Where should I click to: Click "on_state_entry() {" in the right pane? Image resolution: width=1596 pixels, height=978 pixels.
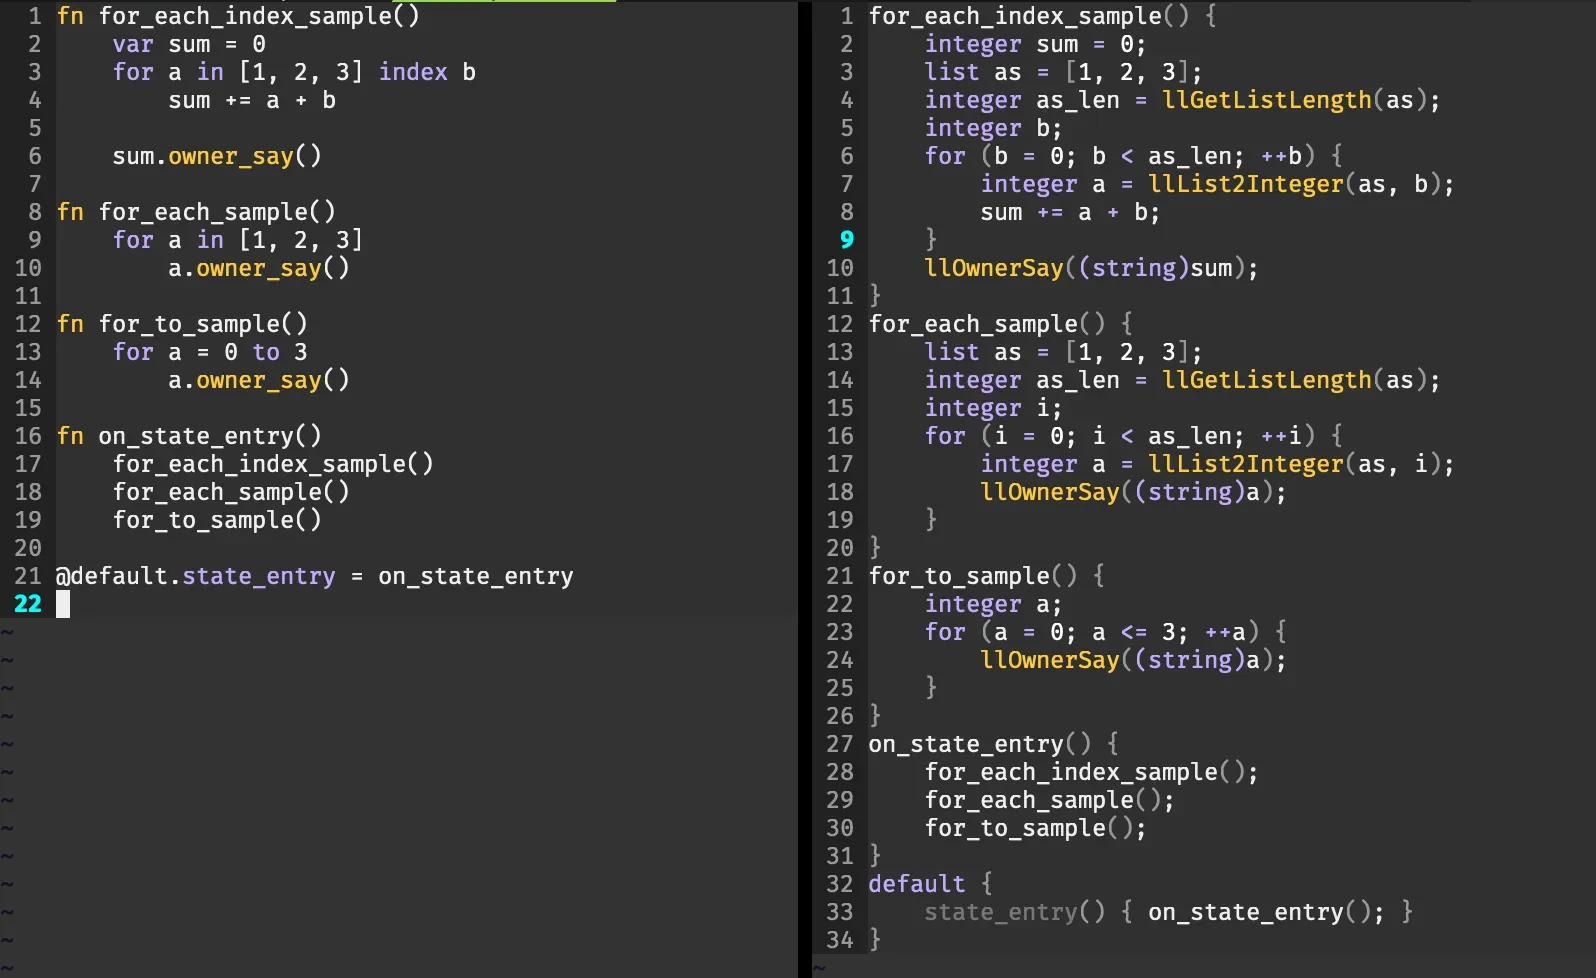pos(993,744)
